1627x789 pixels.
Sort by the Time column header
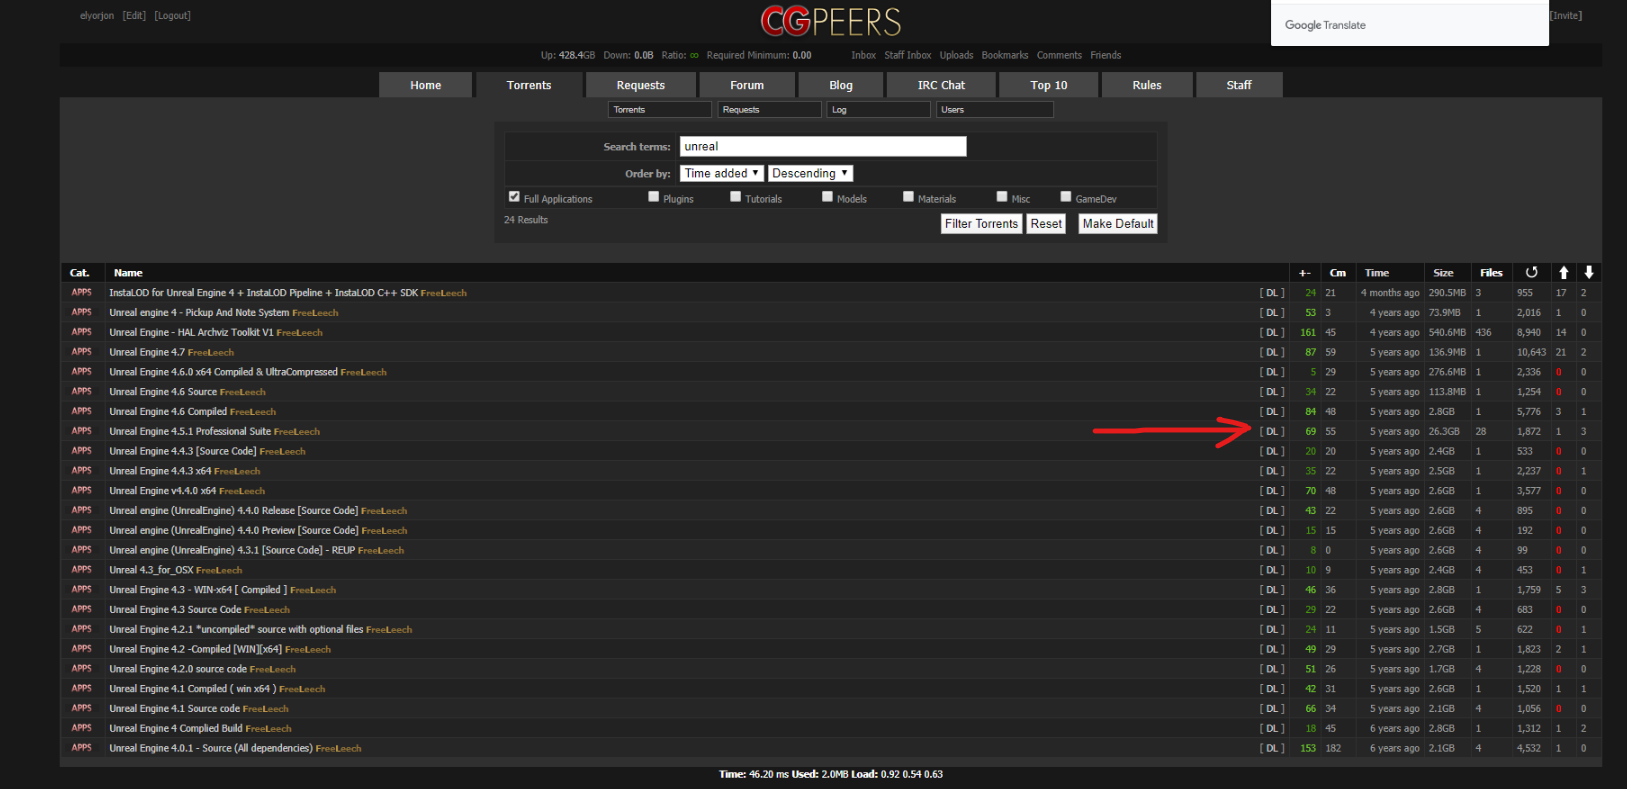(x=1377, y=273)
